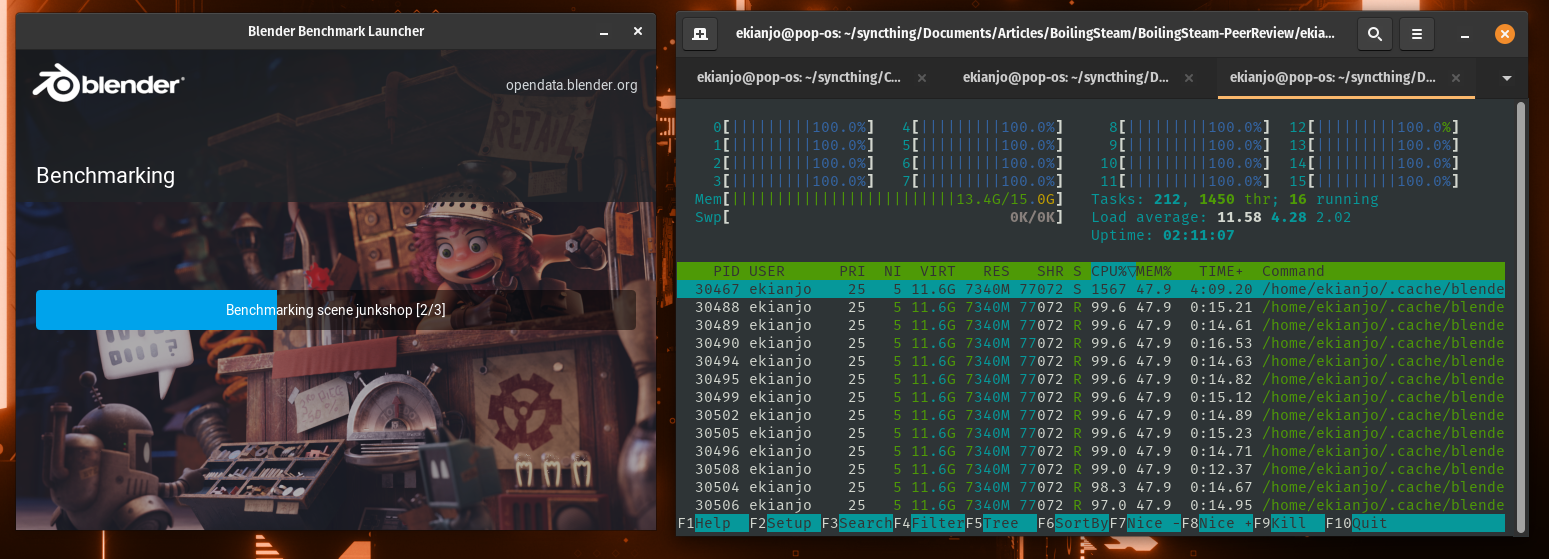
Task: Close the terminal window with orange button
Action: pyautogui.click(x=1504, y=34)
